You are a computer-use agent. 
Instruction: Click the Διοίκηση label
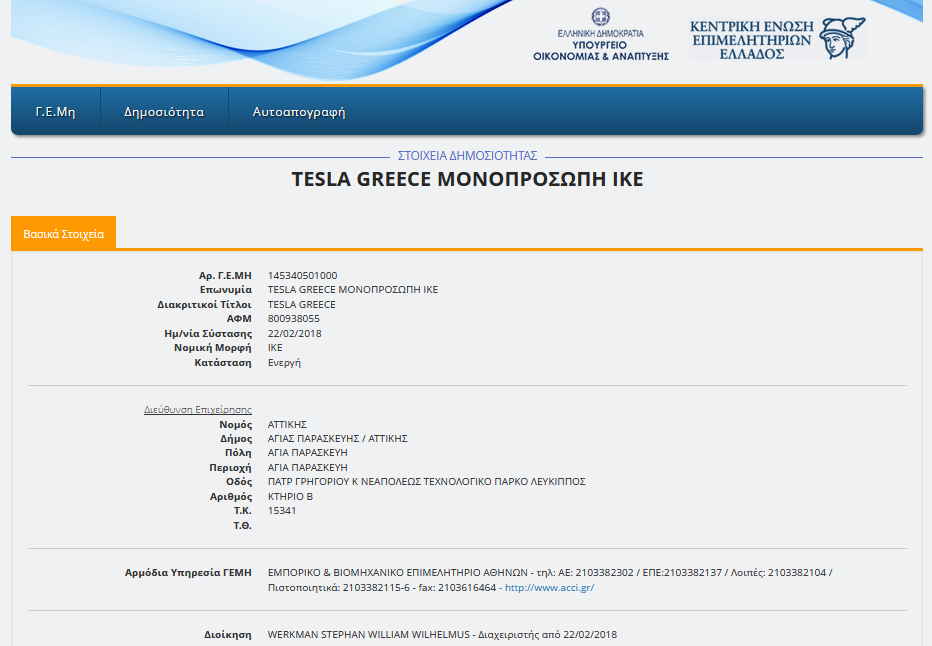tap(228, 635)
